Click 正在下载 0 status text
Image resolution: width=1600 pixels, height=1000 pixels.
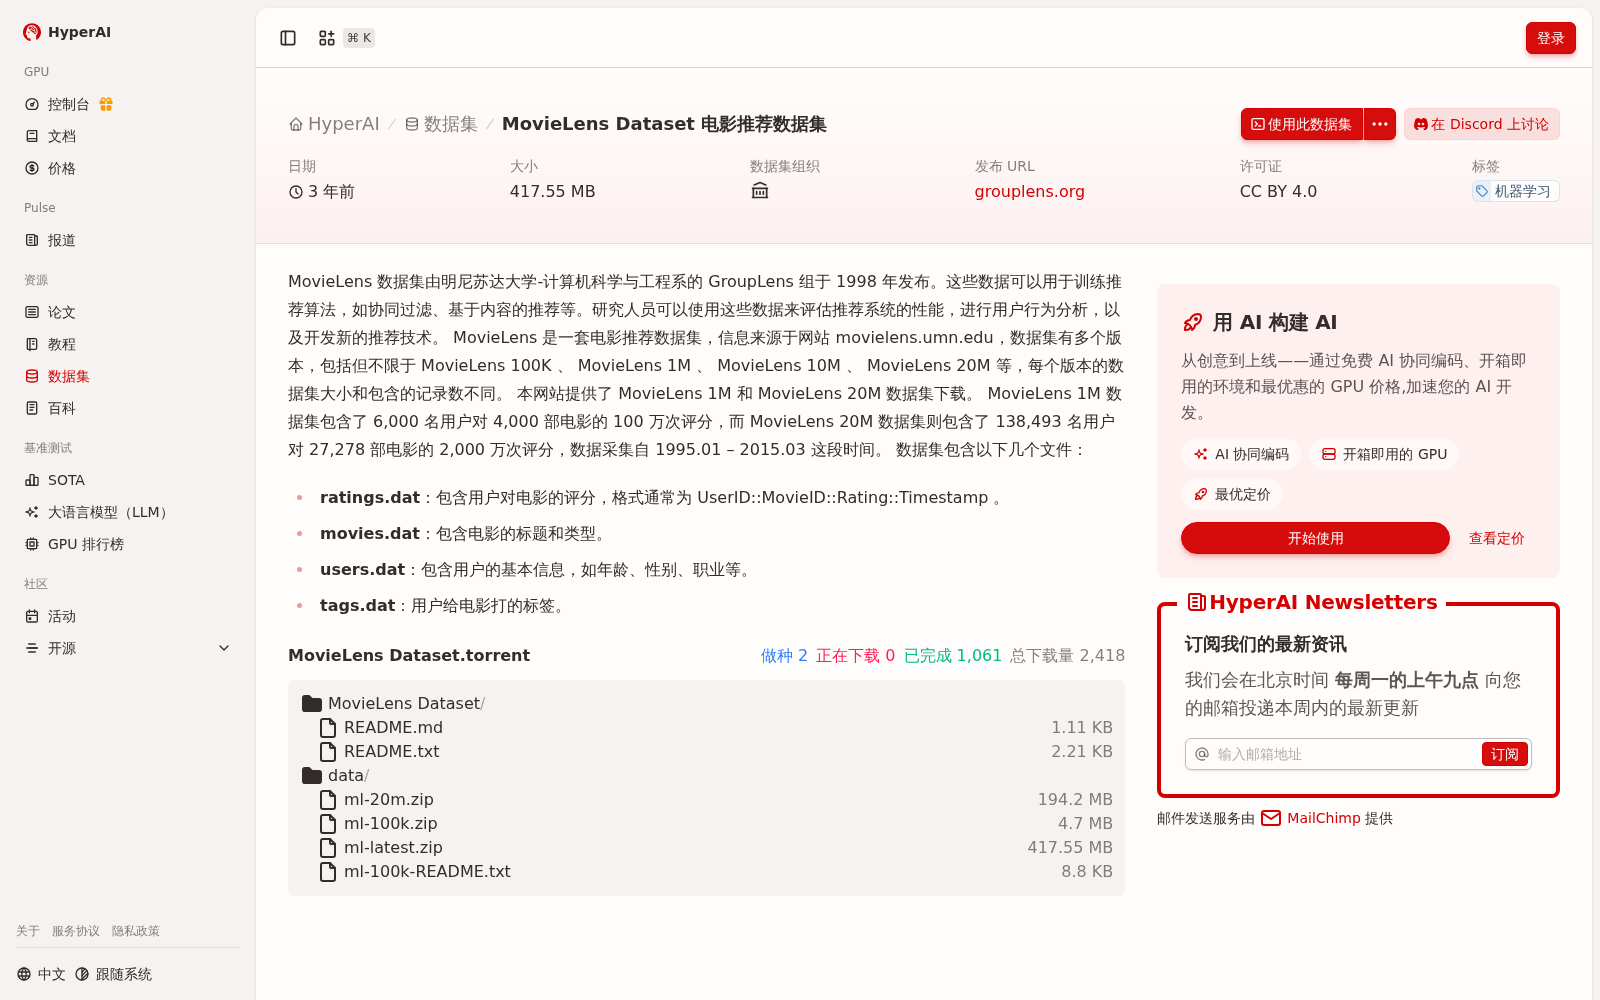(856, 655)
